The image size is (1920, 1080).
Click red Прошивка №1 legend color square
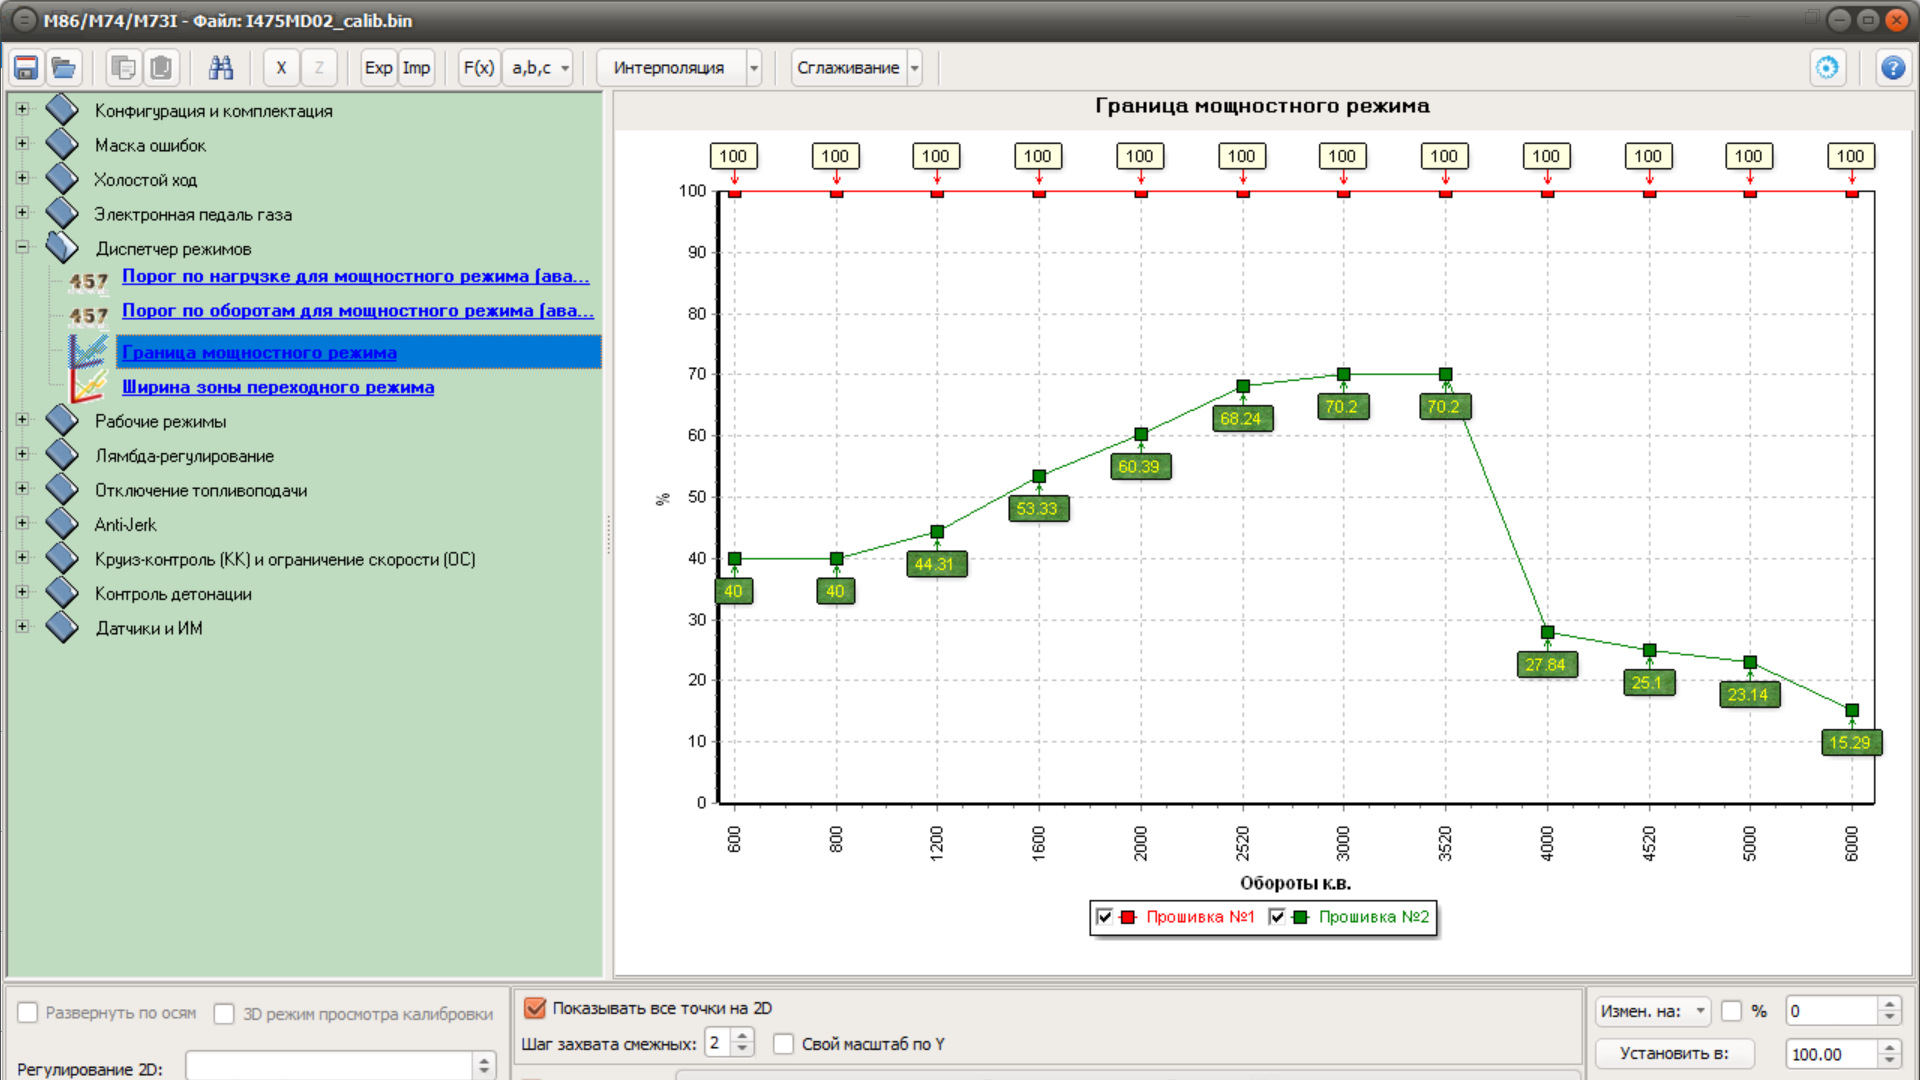pos(1128,917)
